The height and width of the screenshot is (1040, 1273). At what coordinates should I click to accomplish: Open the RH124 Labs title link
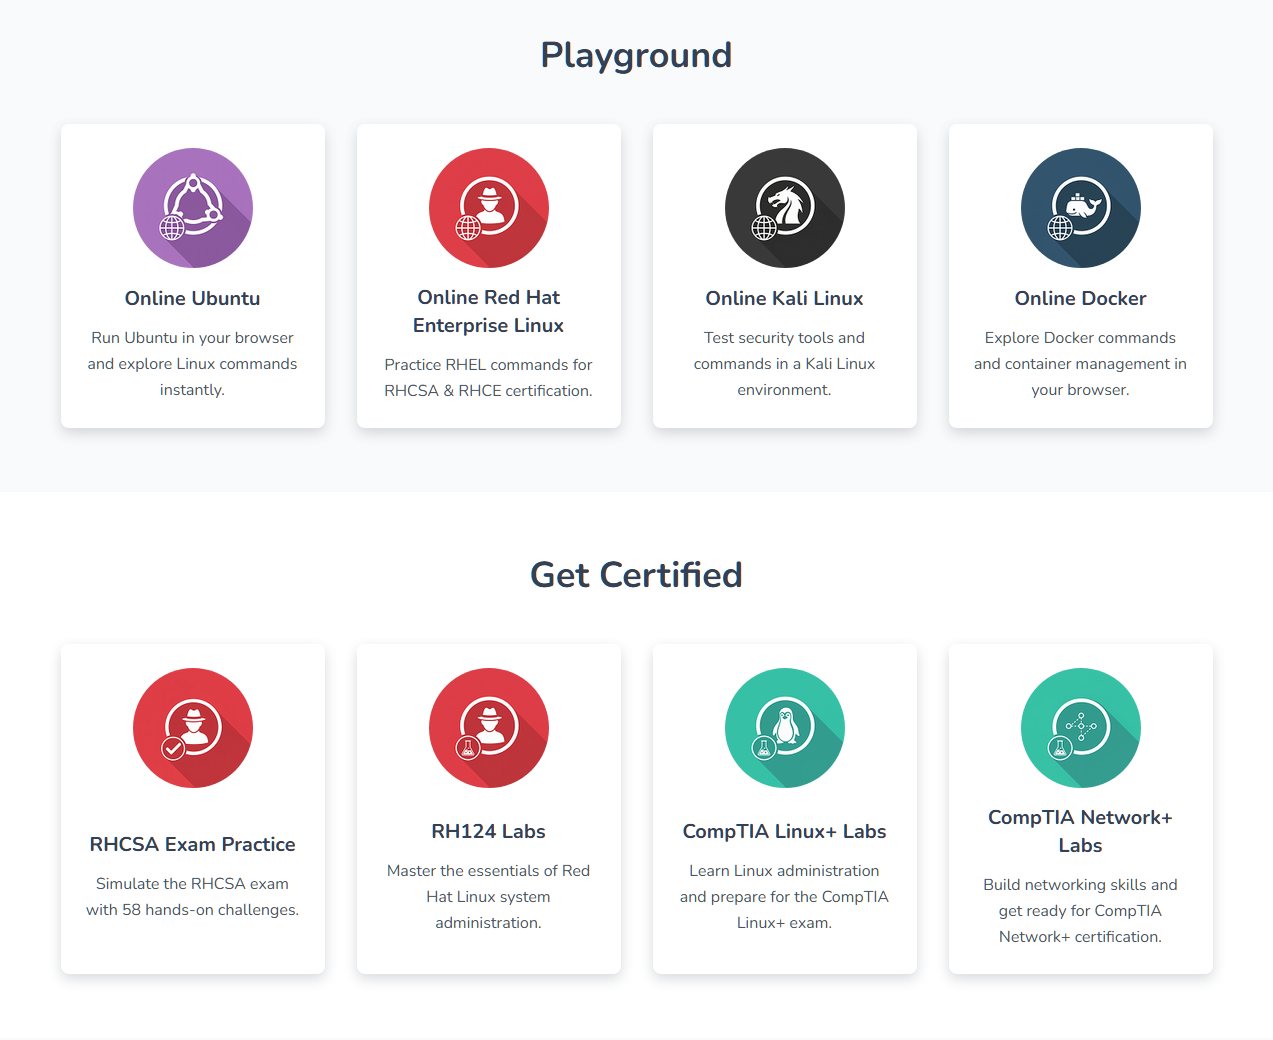coord(489,831)
